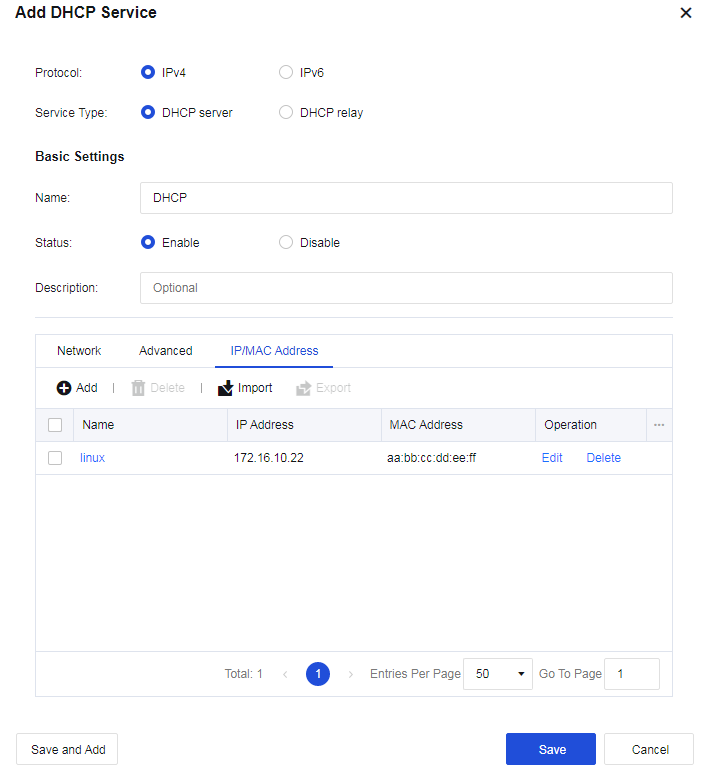The width and height of the screenshot is (702, 774).
Task: Close the Add DHCP Service dialog
Action: (685, 13)
